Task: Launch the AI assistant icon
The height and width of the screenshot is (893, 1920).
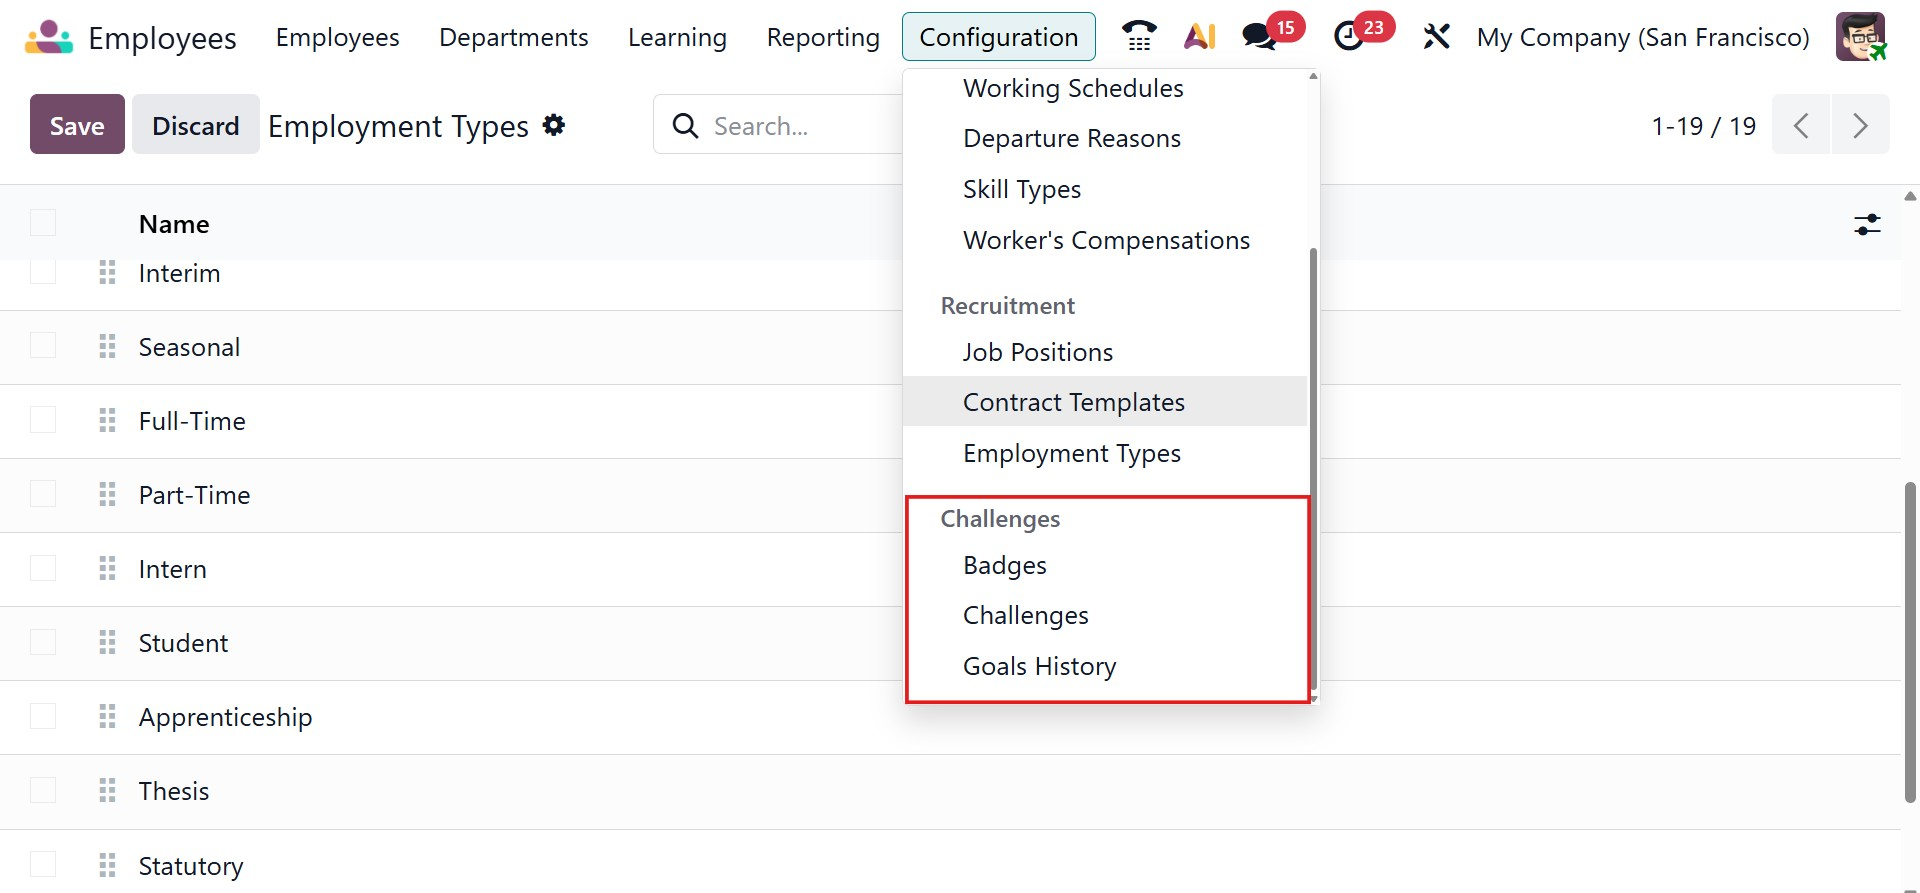Action: click(x=1199, y=37)
